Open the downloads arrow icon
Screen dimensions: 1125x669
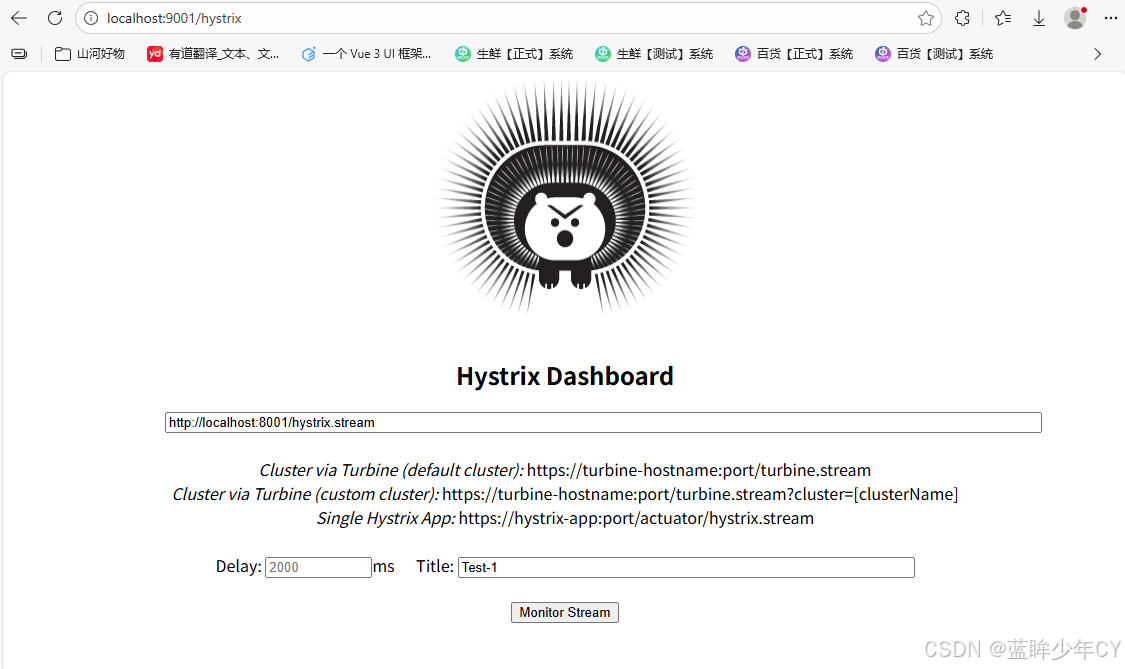[1038, 18]
